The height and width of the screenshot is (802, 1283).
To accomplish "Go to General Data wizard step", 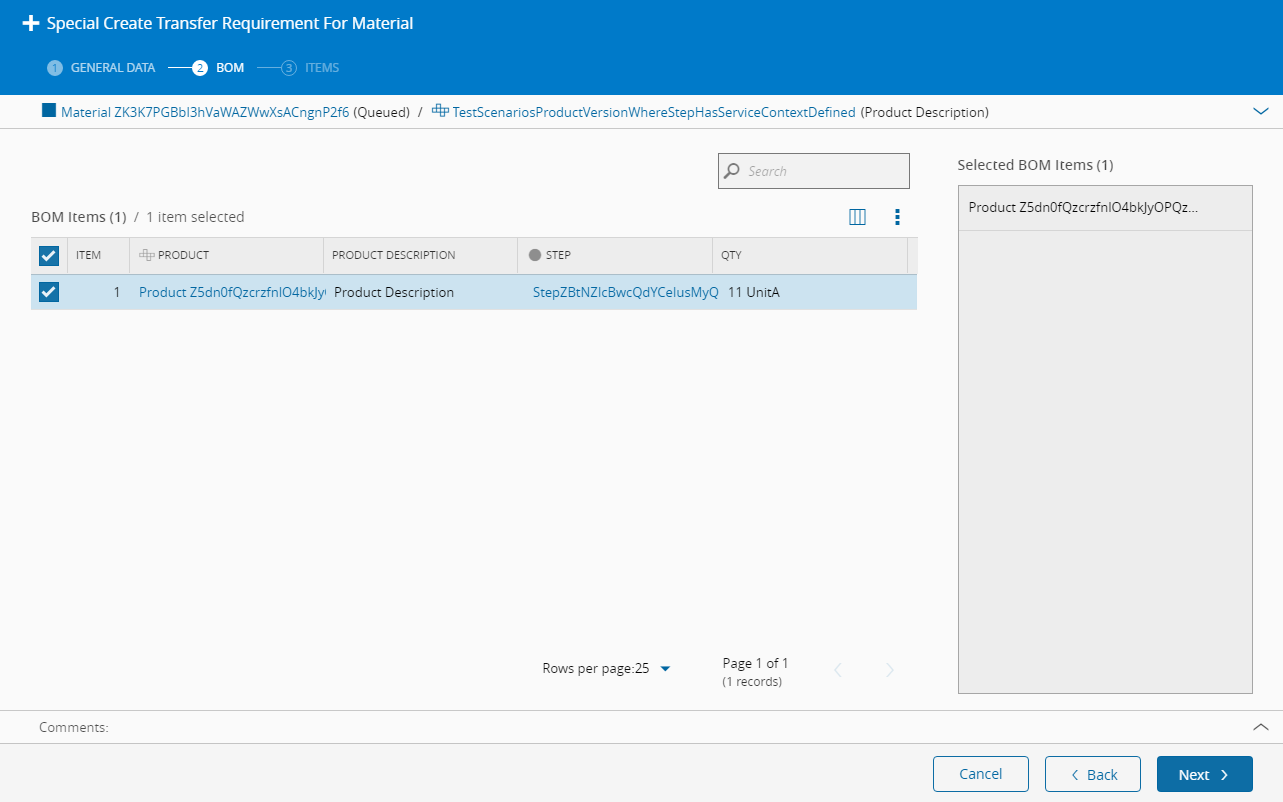I will click(x=102, y=68).
